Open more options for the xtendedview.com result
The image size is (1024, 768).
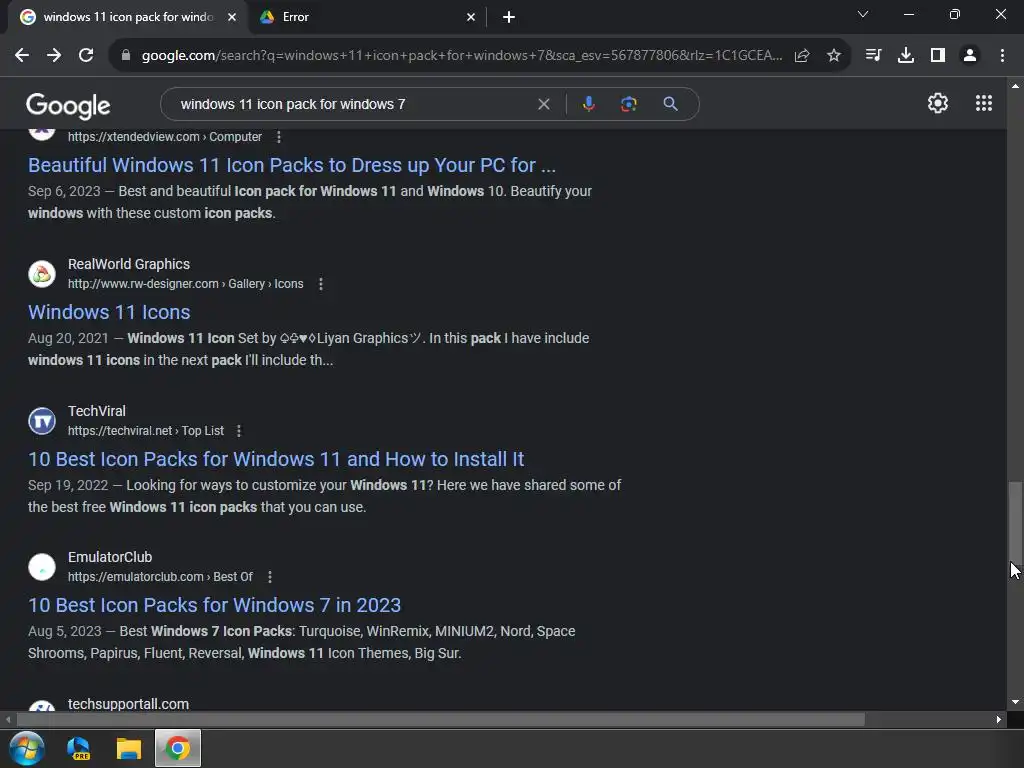point(279,137)
